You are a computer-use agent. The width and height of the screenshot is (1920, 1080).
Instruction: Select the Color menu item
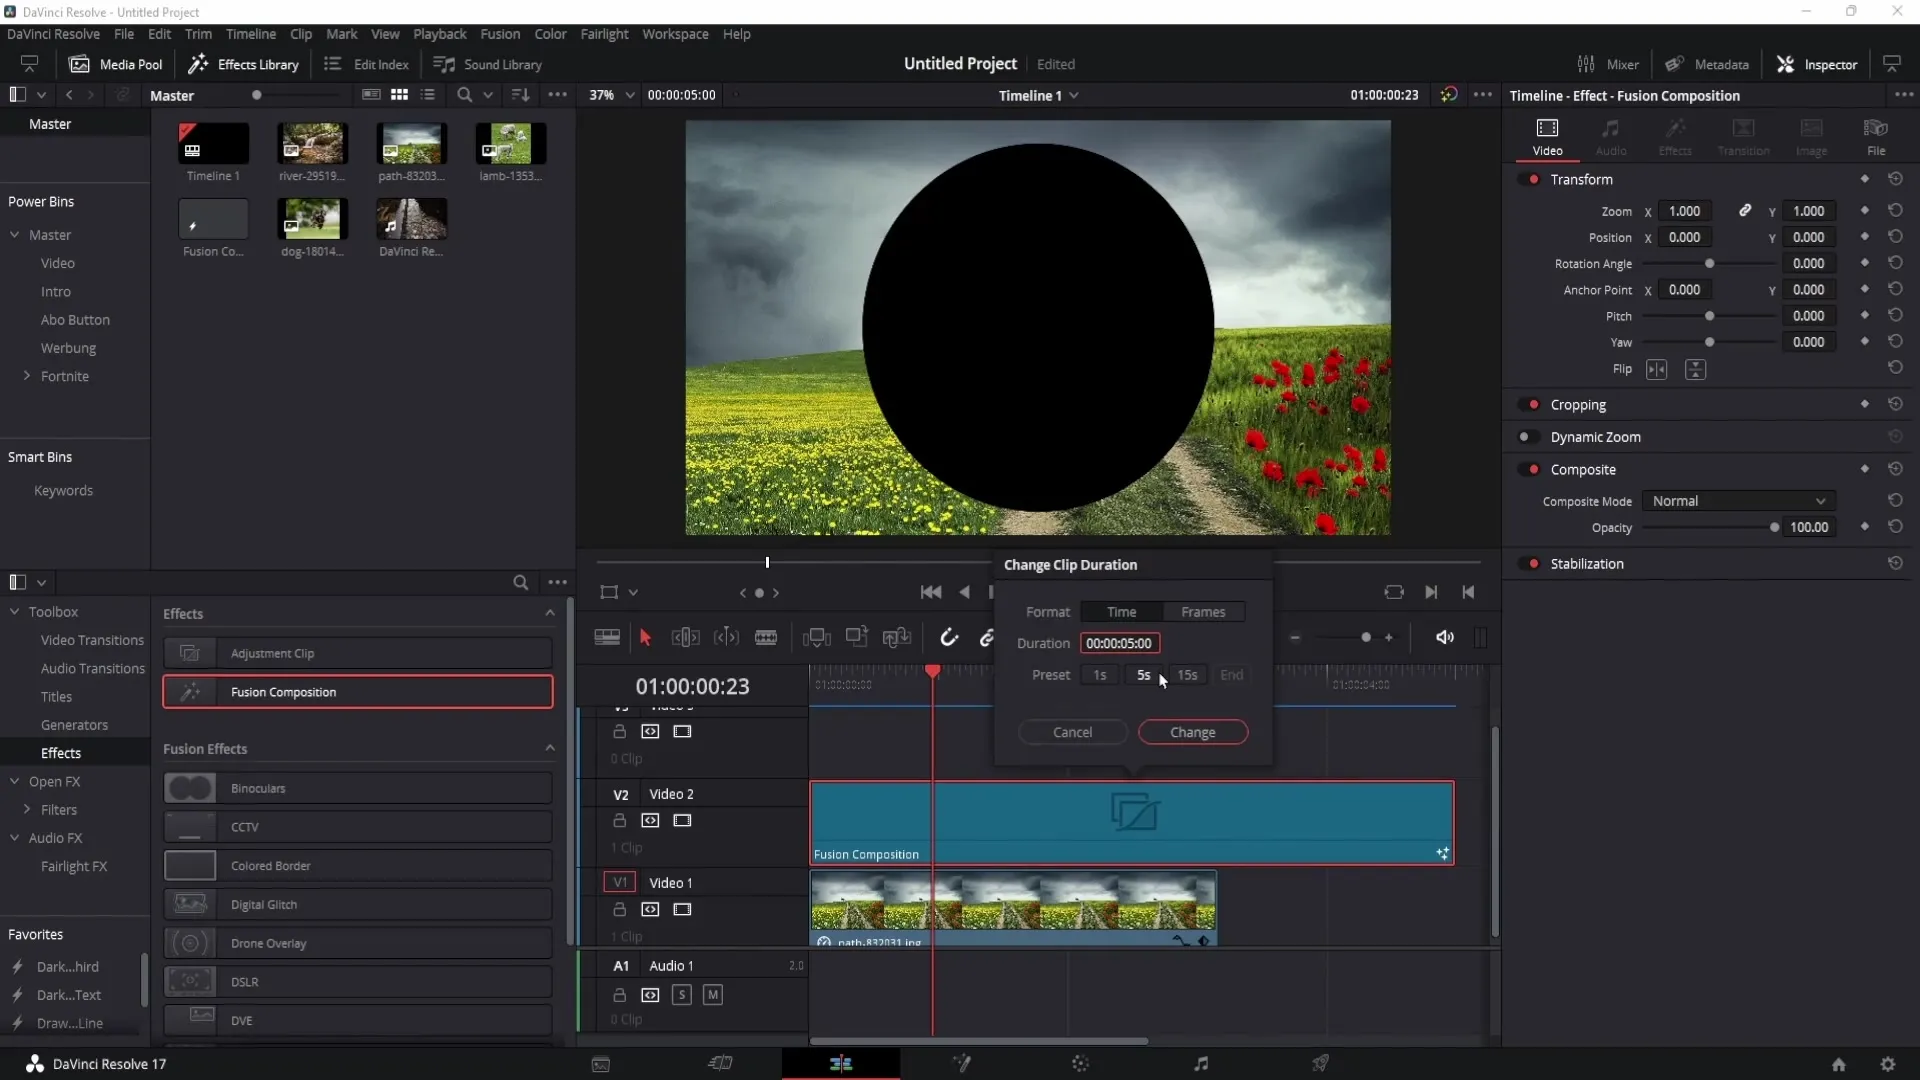click(551, 33)
